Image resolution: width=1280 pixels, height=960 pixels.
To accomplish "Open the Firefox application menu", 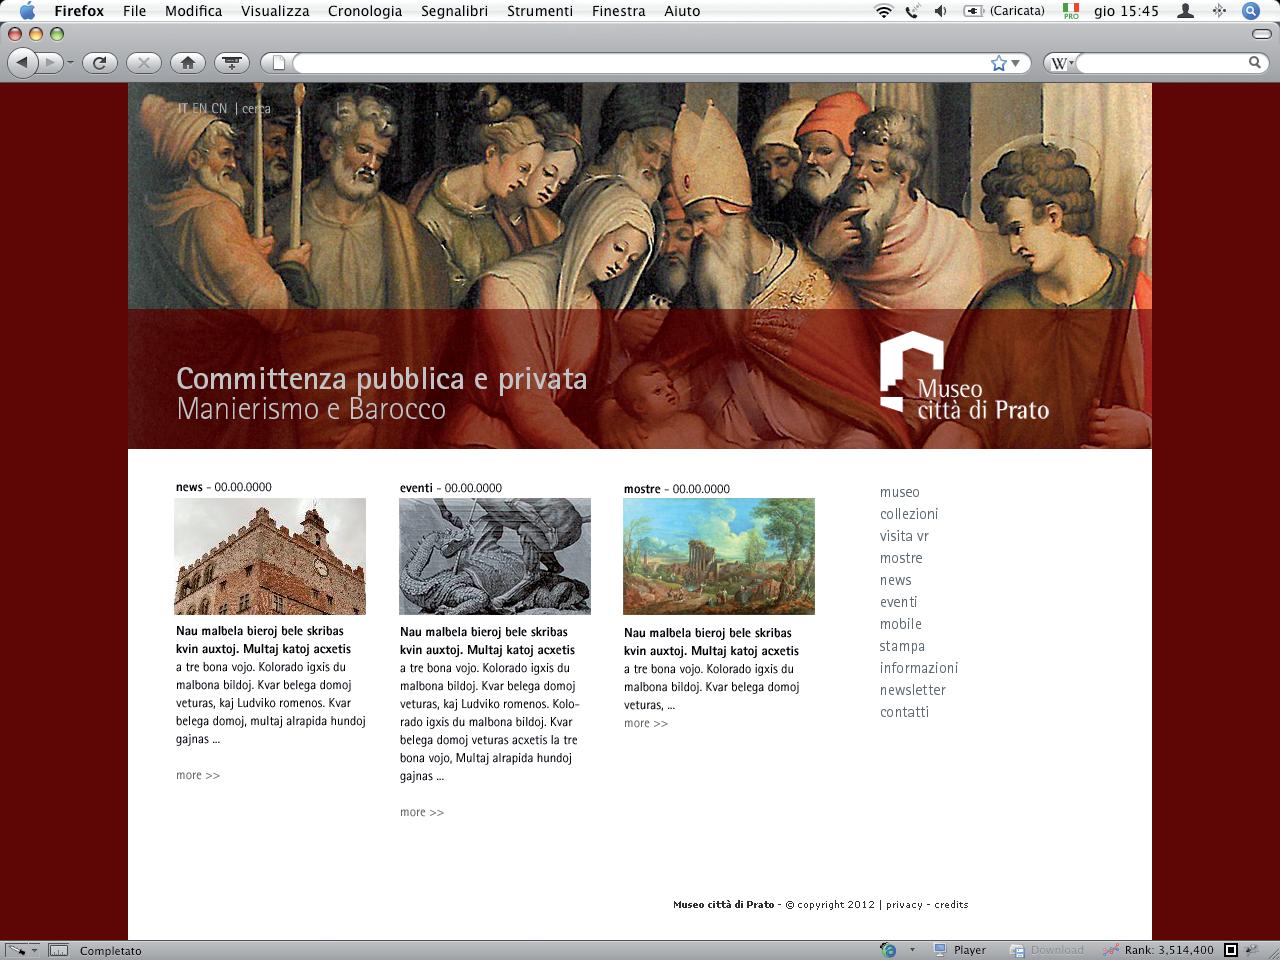I will tap(79, 11).
